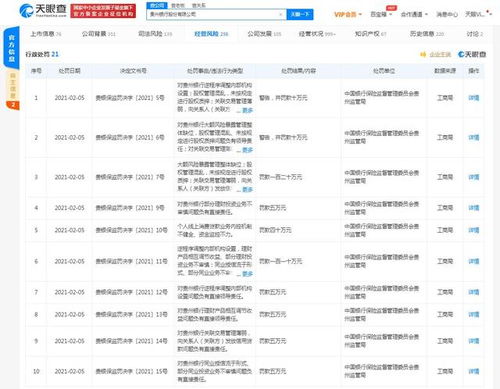Switch to the 经营状况 tab
Viewport: 500px width, 389px height.
(317, 34)
